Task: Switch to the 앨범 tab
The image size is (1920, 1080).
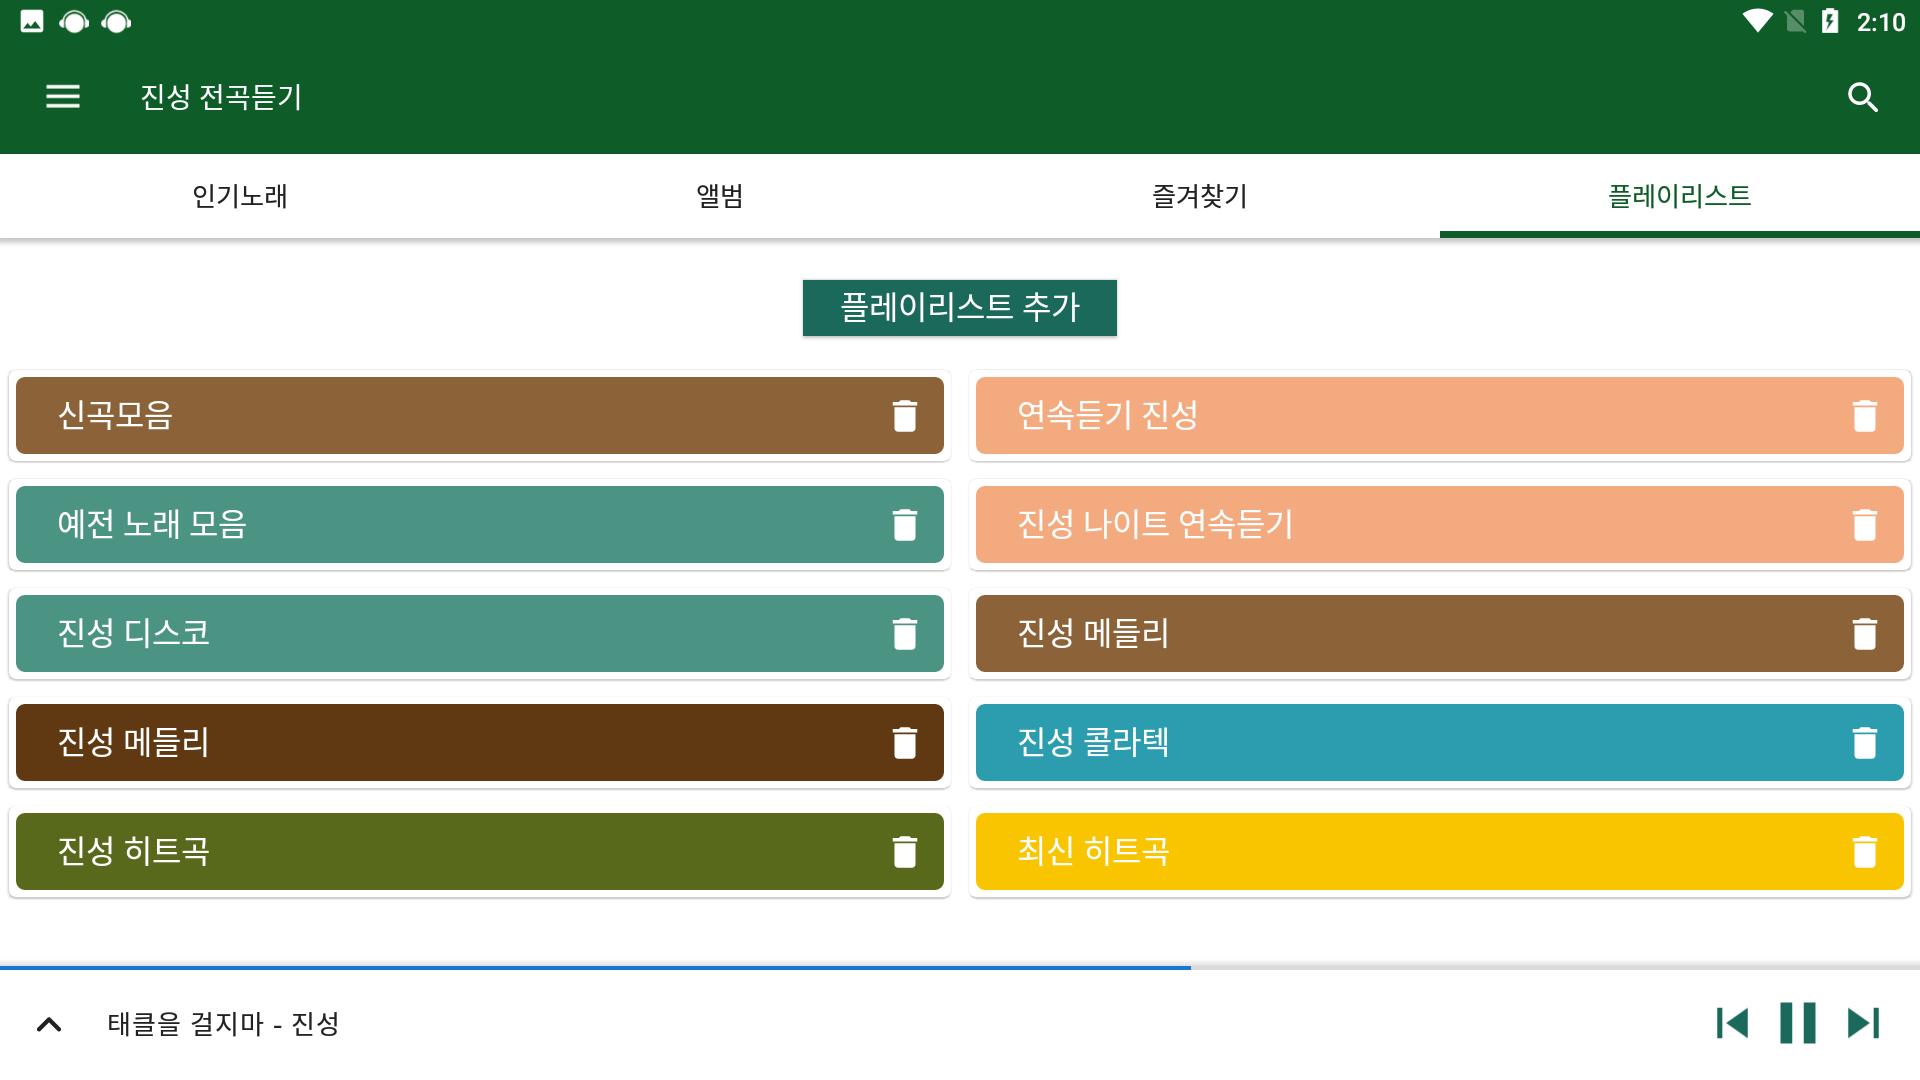Action: click(720, 196)
